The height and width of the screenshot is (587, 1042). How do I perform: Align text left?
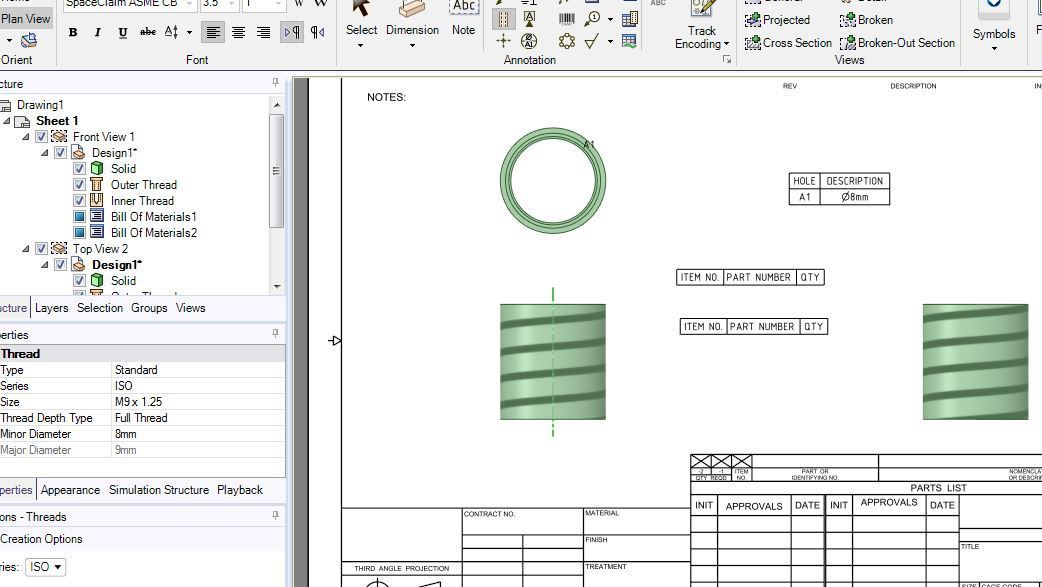coord(213,32)
